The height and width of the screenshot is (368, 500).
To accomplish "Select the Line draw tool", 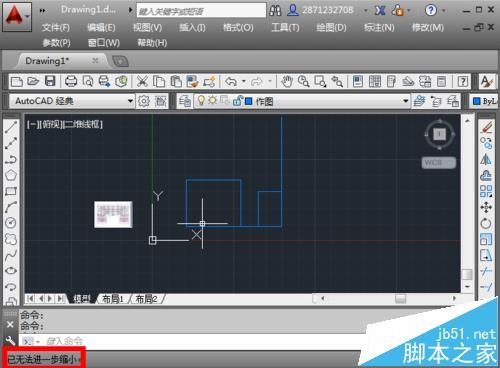I will coord(11,127).
